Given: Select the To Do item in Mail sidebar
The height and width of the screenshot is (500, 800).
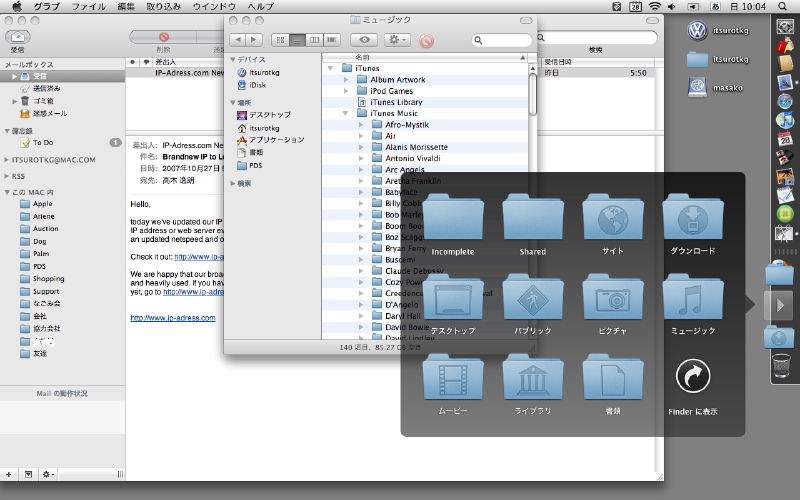Looking at the screenshot, I should pos(43,143).
